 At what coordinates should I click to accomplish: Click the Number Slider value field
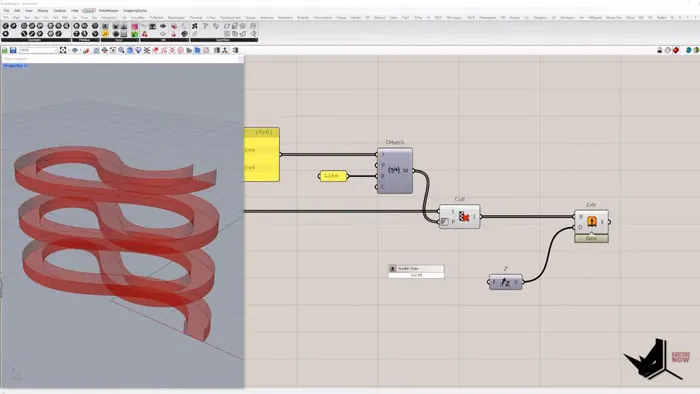416,275
